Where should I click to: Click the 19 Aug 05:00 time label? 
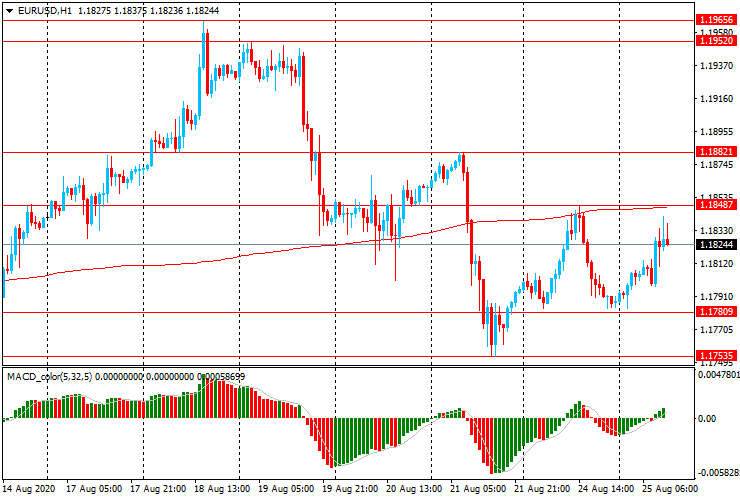coord(286,488)
